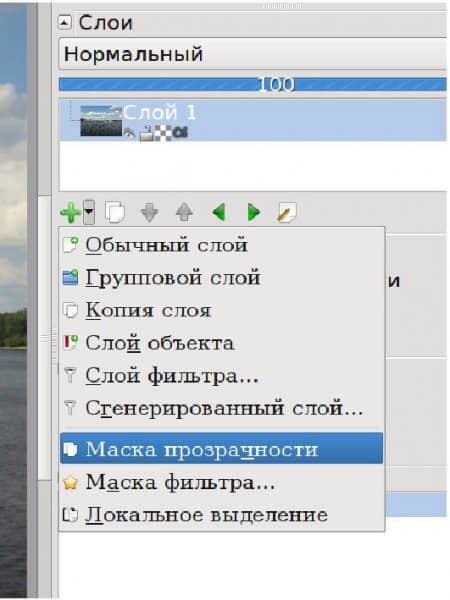Screen dimensions: 450x600
Task: Click the green left arrow layer button
Action: [x=218, y=212]
